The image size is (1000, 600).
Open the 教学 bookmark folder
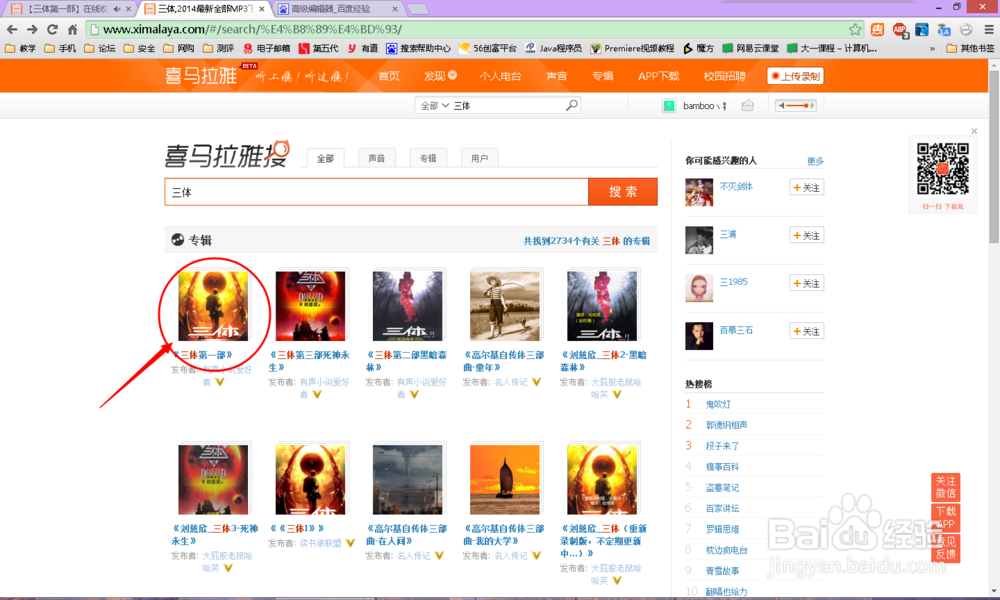[20, 48]
